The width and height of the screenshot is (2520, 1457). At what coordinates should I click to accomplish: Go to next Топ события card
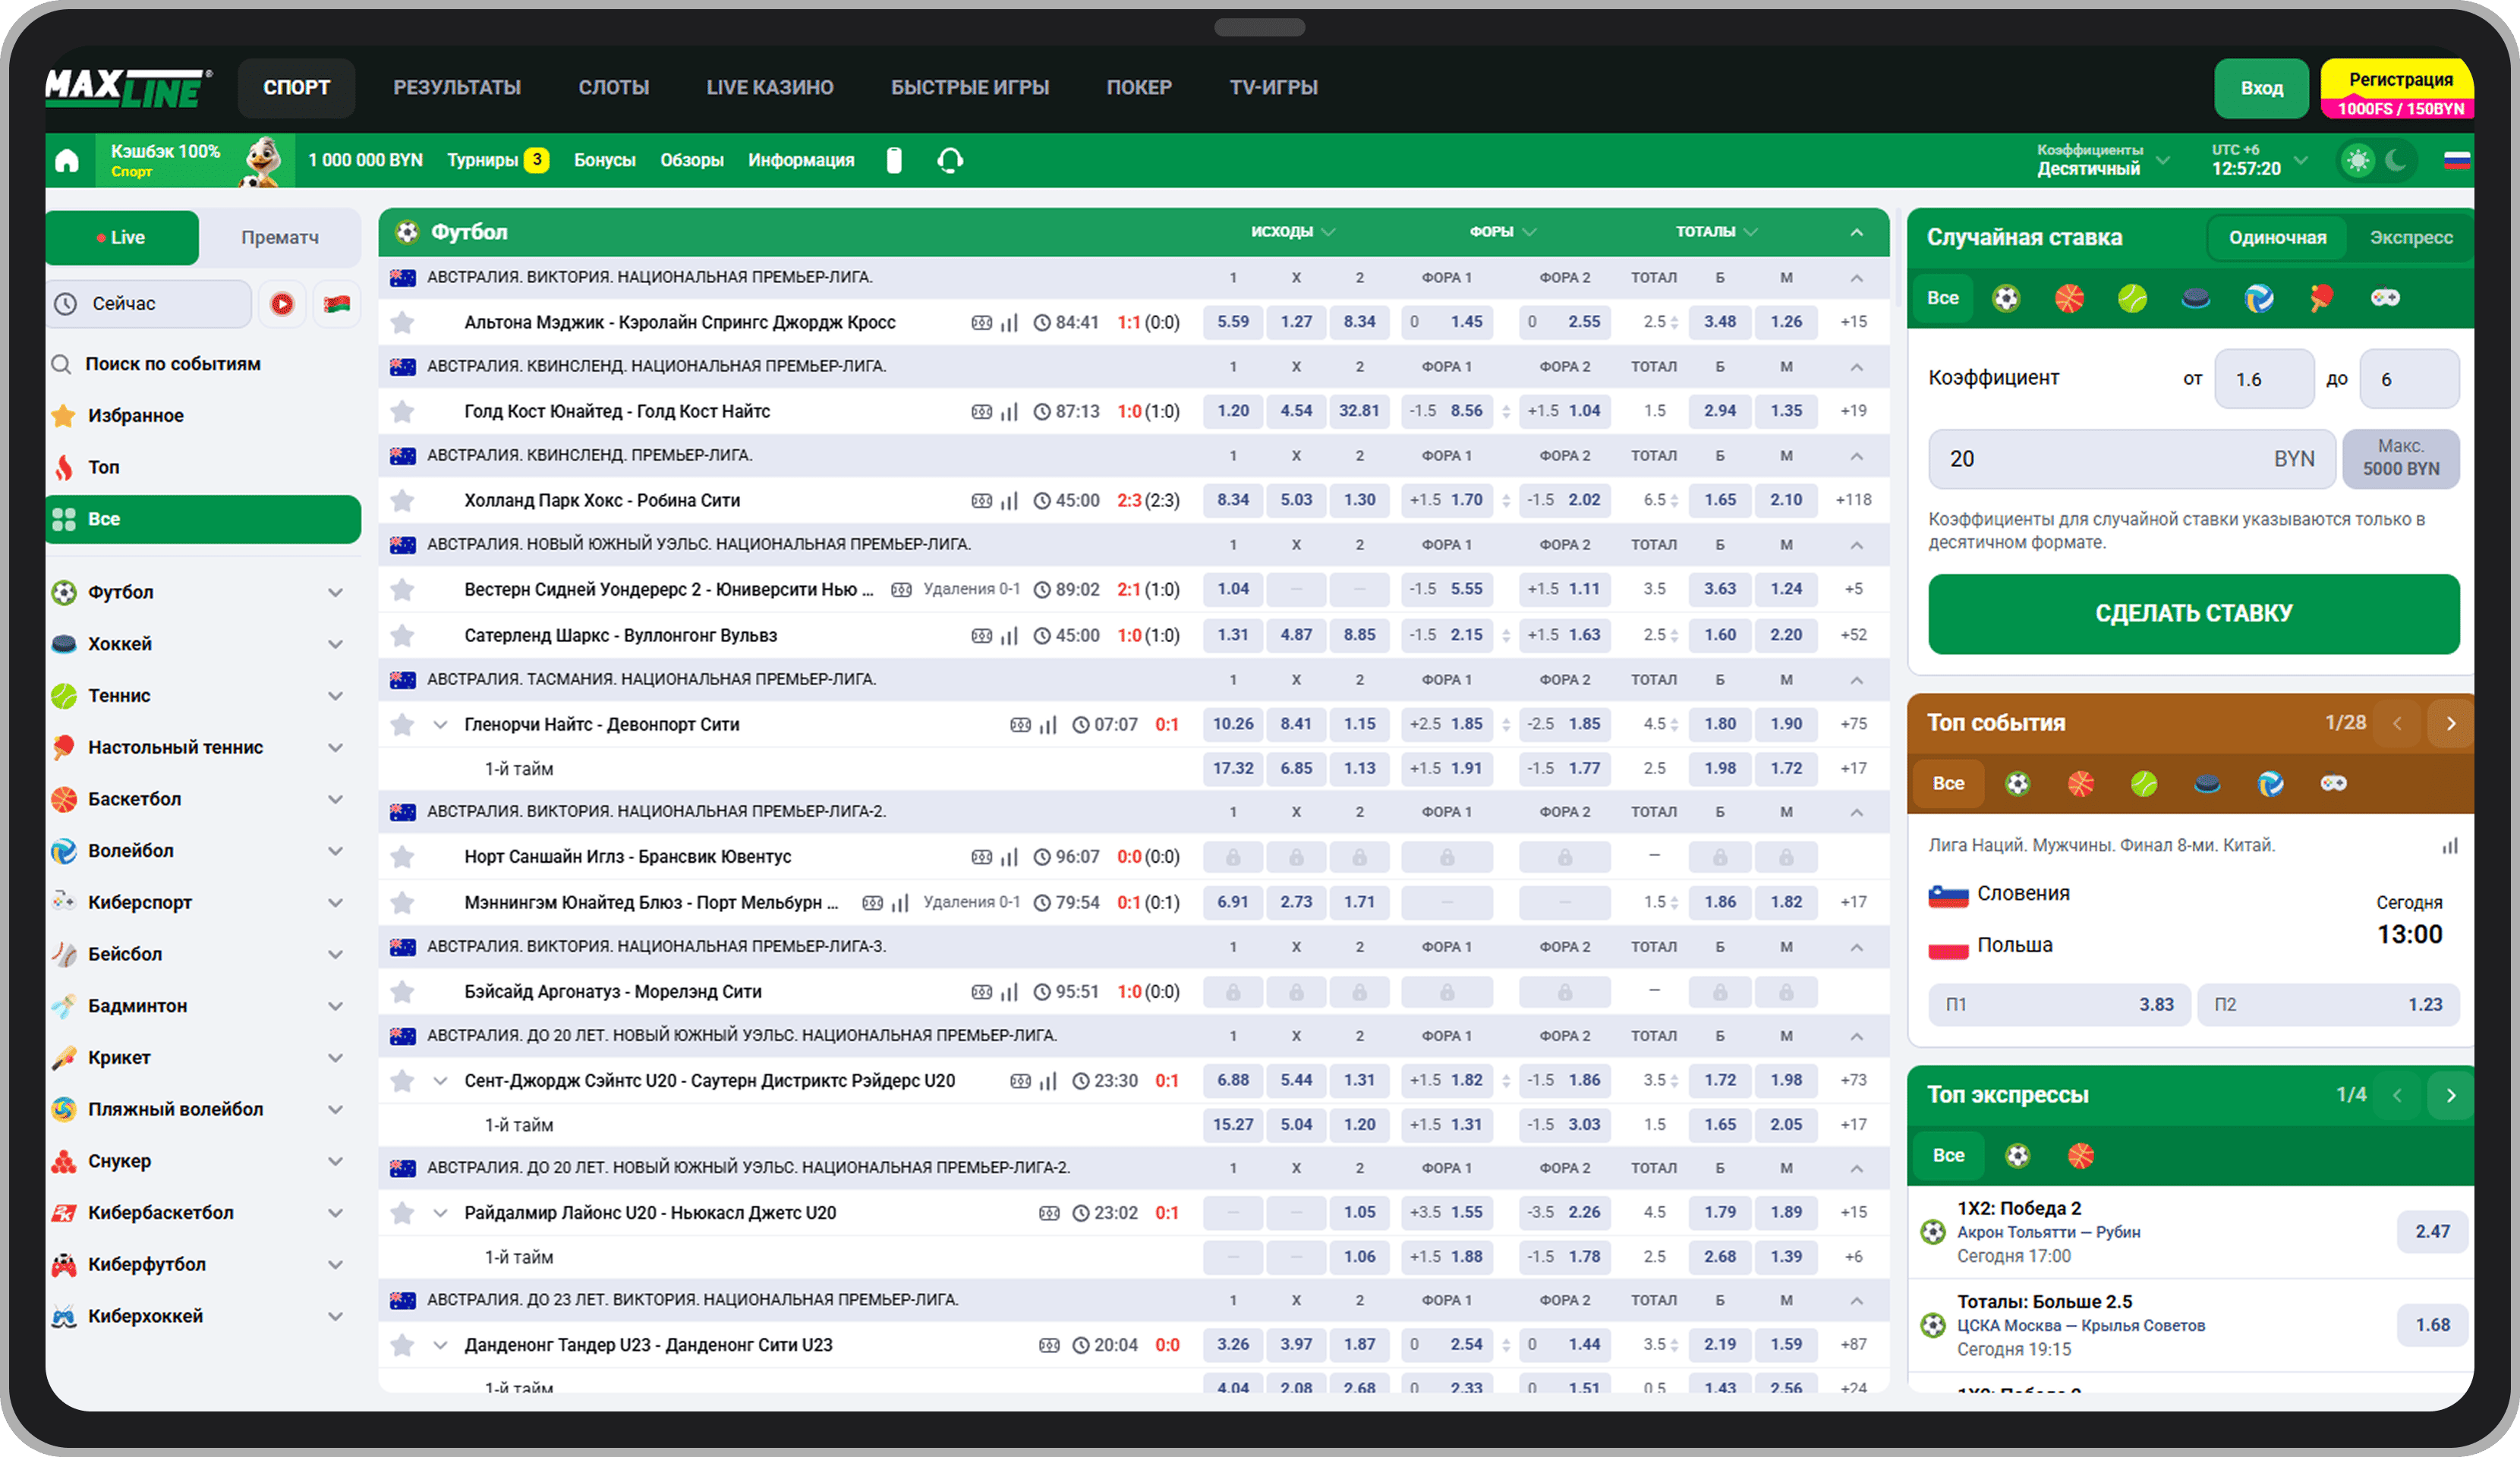point(2450,723)
